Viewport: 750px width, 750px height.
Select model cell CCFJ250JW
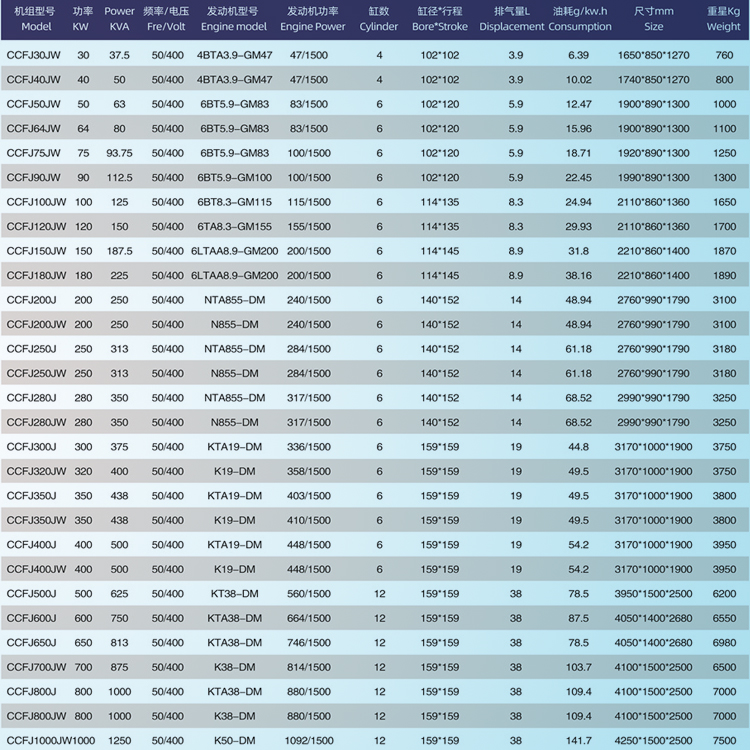pyautogui.click(x=36, y=374)
